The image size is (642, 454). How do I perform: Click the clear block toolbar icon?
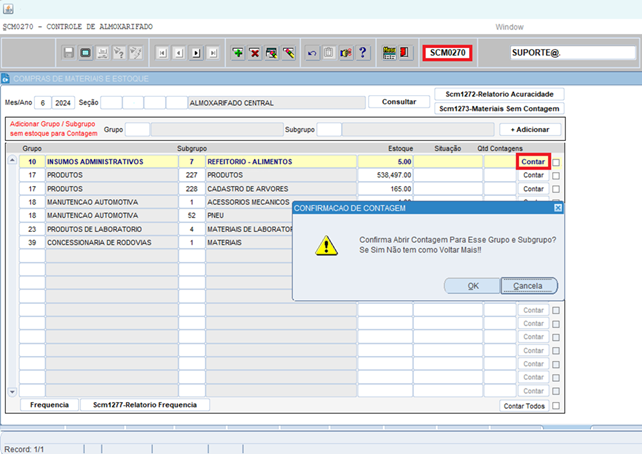(x=271, y=53)
